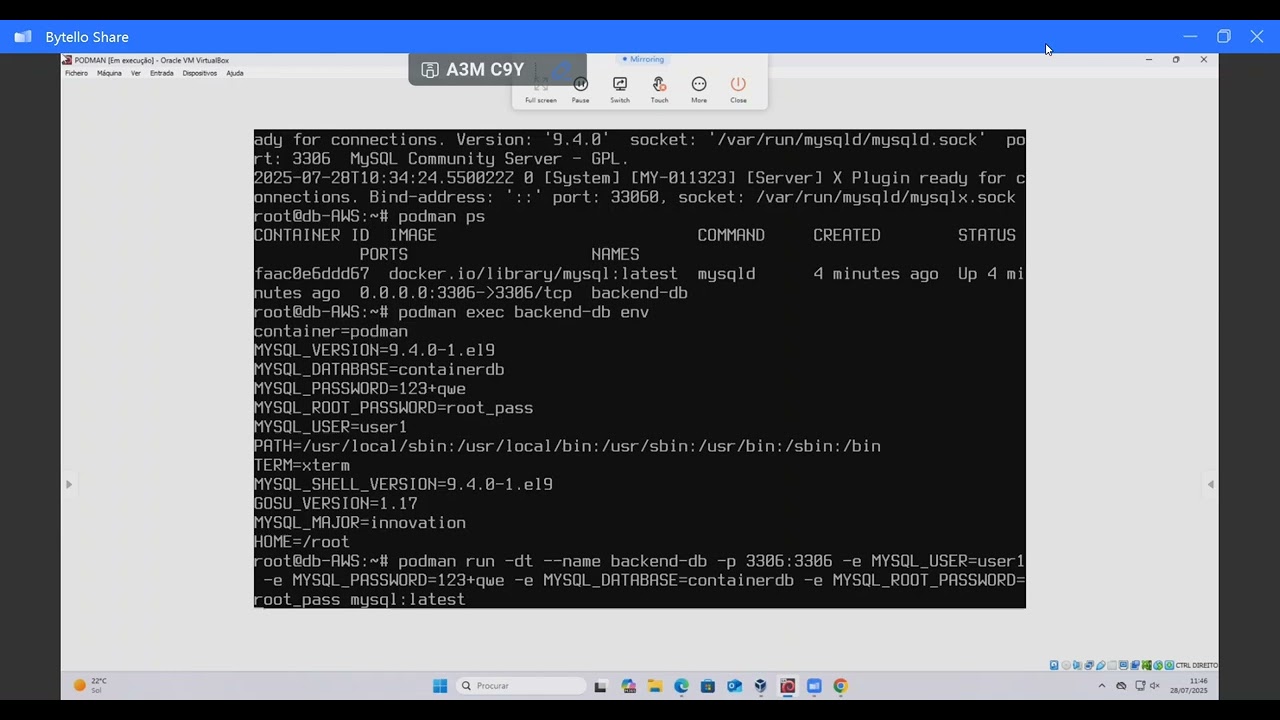Click the Bytello Share title bar logo
1280x720 pixels.
tap(23, 37)
